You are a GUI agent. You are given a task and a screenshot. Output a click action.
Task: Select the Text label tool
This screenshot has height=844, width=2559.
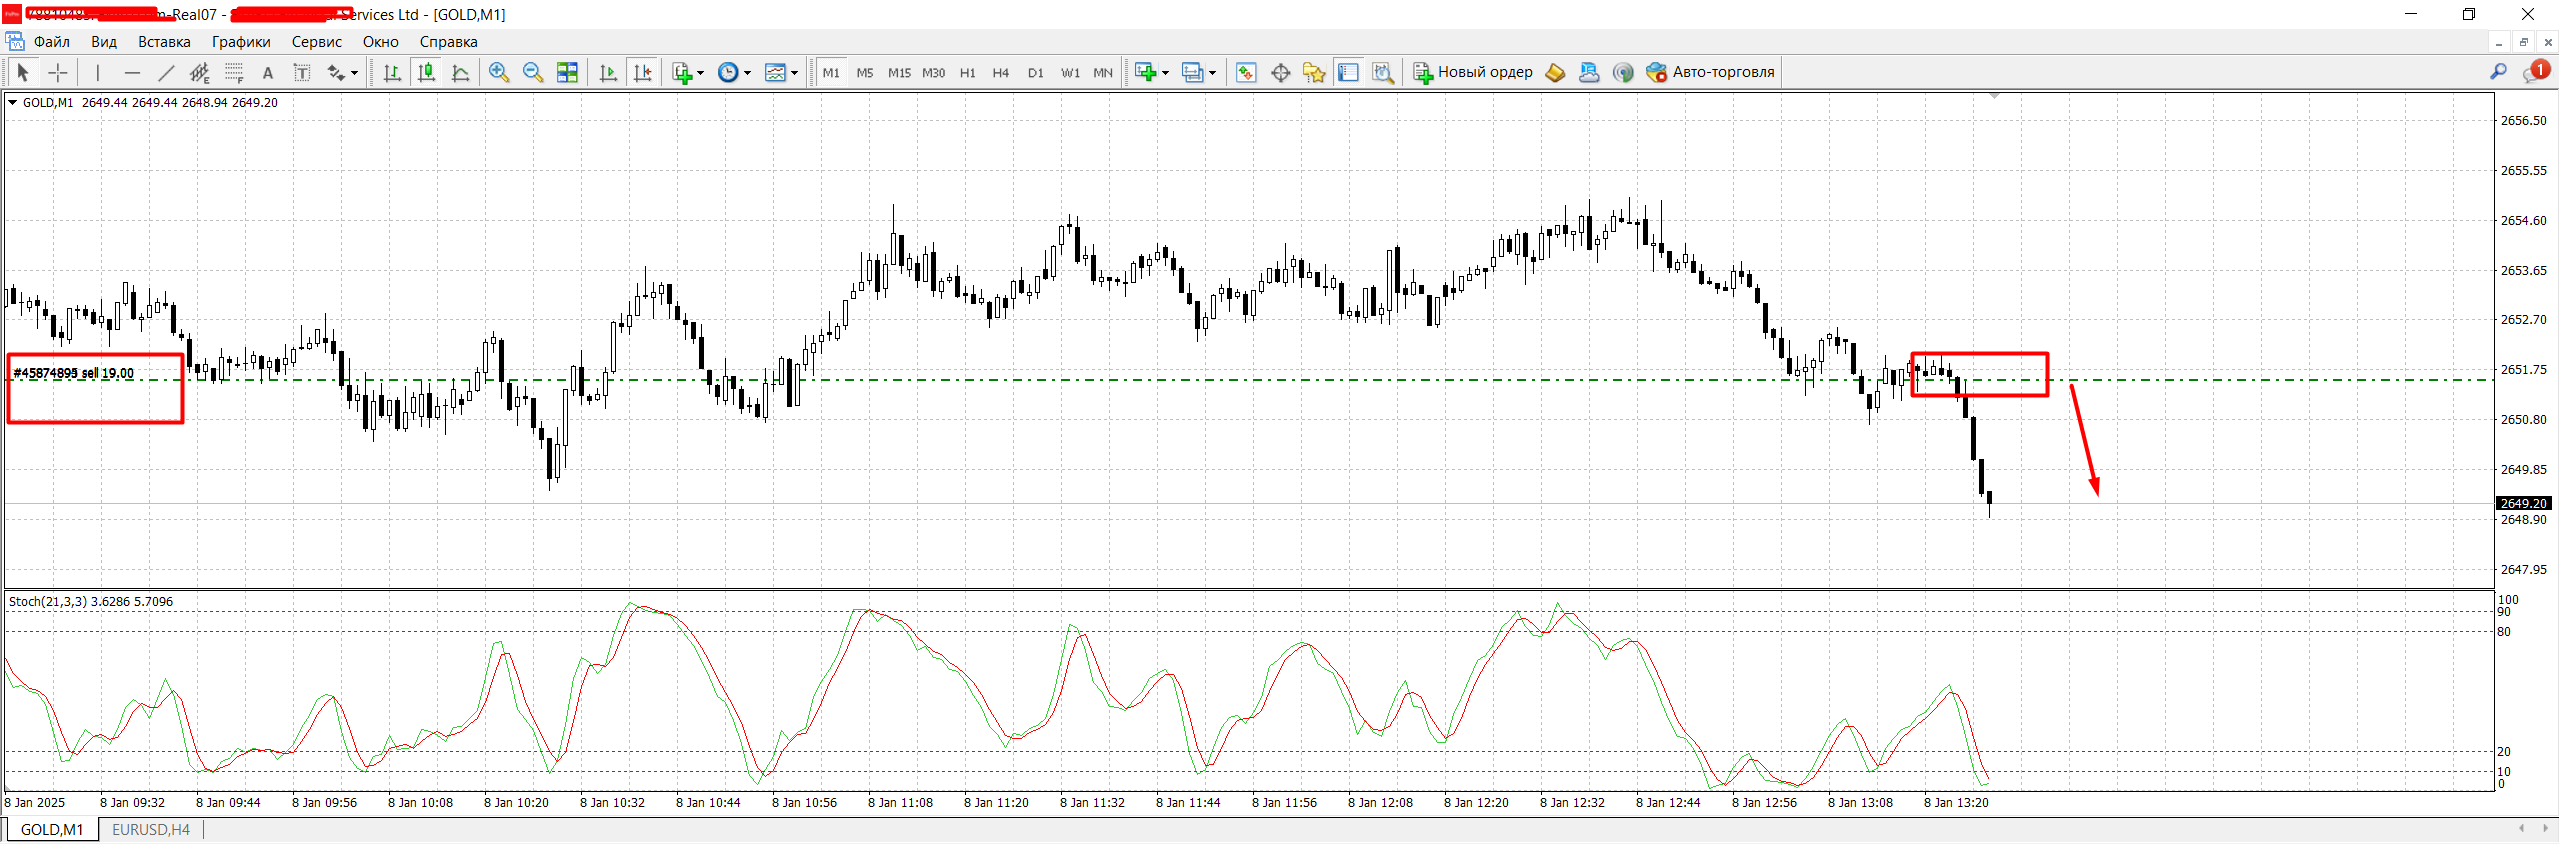pos(302,72)
